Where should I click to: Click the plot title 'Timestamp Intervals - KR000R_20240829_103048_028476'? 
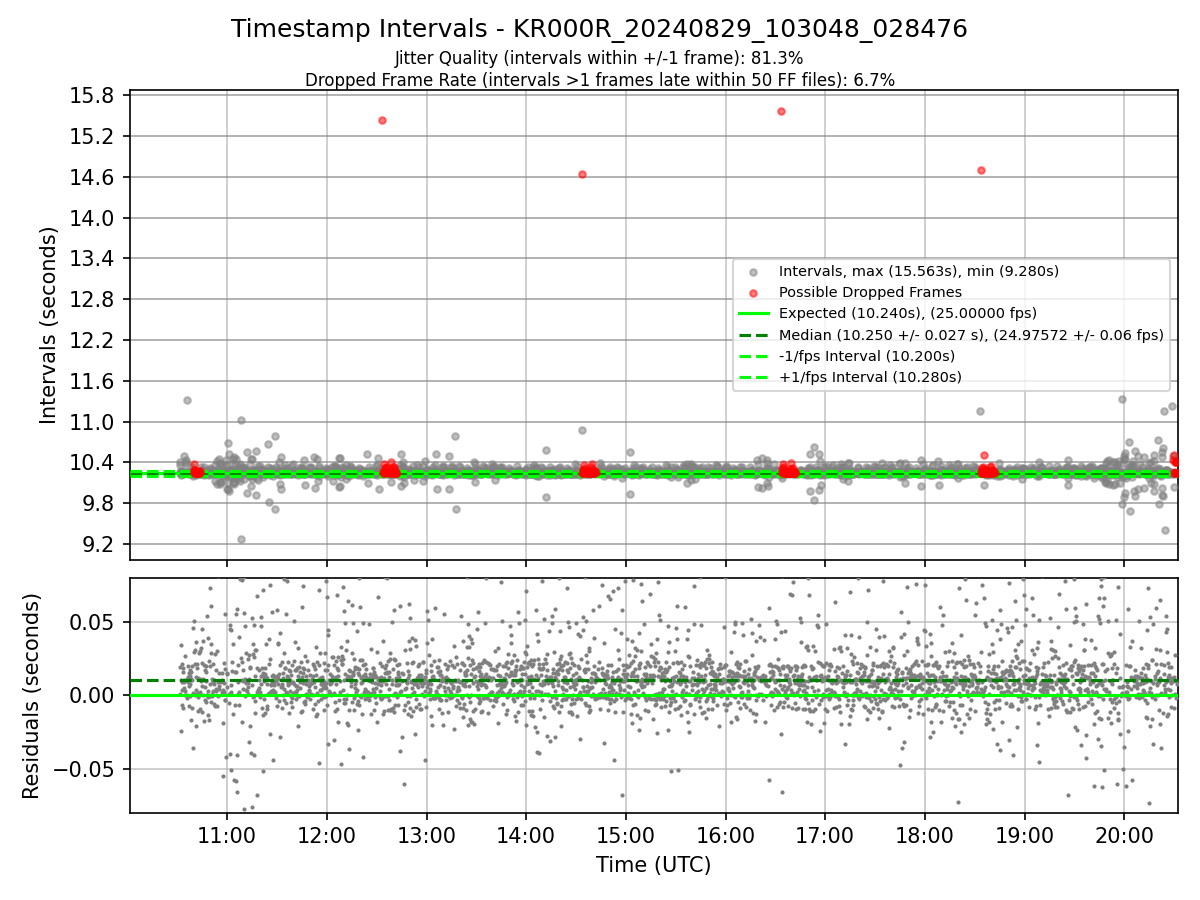pos(599,29)
